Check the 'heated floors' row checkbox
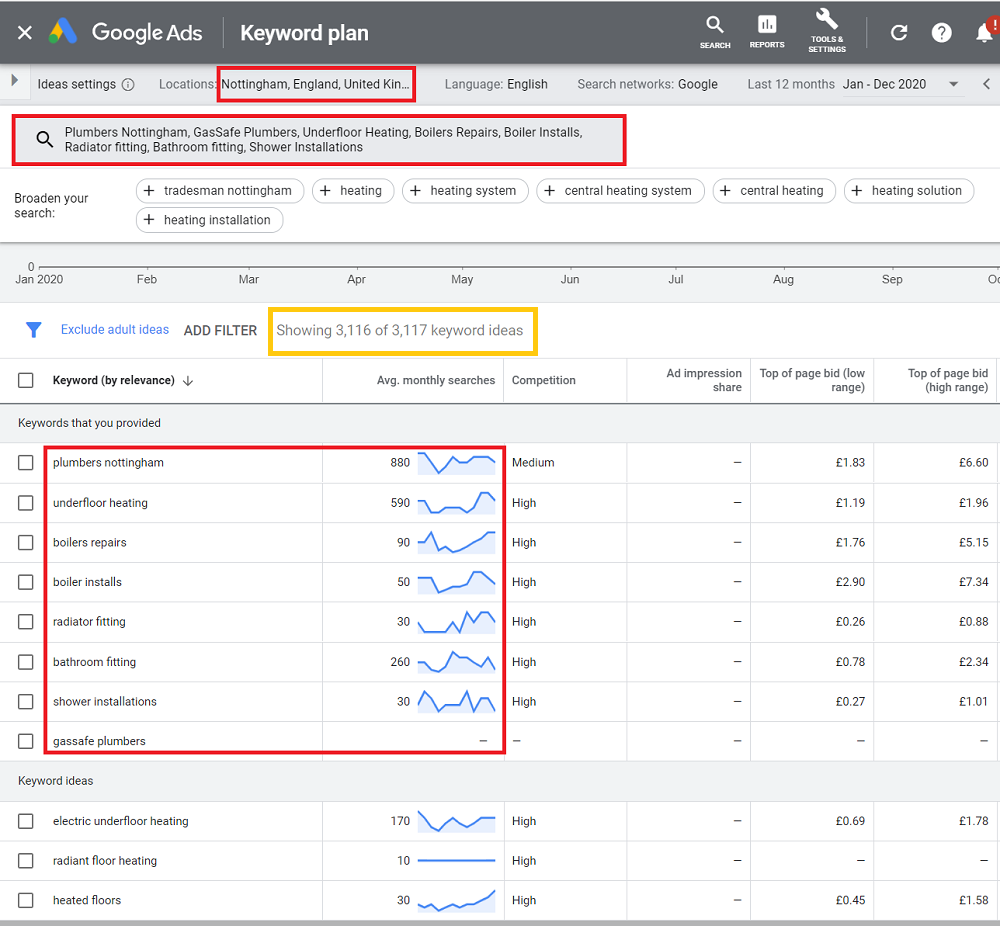The image size is (1000, 926). (26, 900)
